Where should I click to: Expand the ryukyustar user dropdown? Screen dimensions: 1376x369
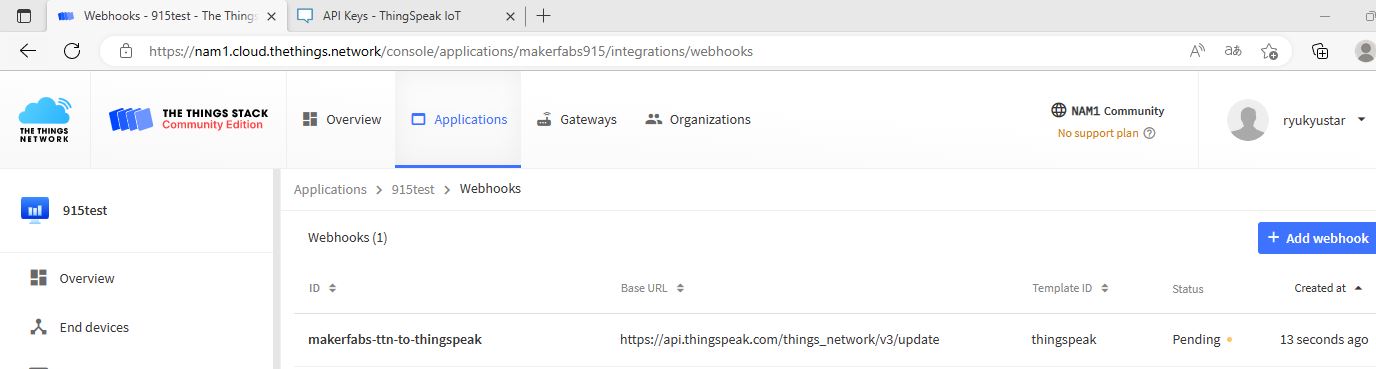pyautogui.click(x=1362, y=120)
